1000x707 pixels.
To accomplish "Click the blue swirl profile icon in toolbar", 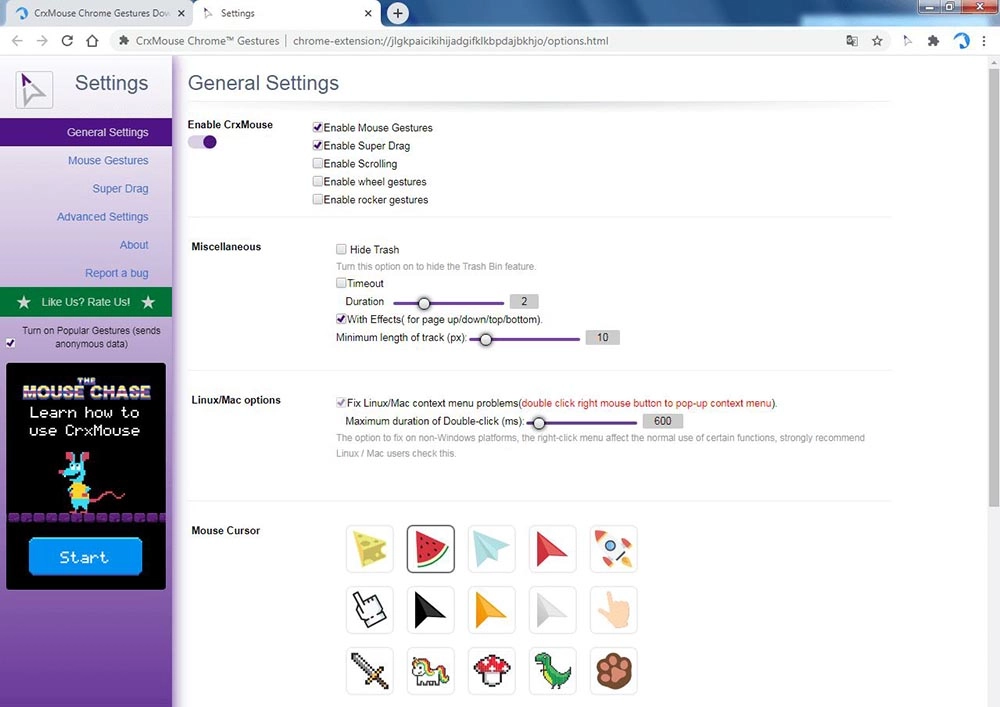I will [x=961, y=41].
